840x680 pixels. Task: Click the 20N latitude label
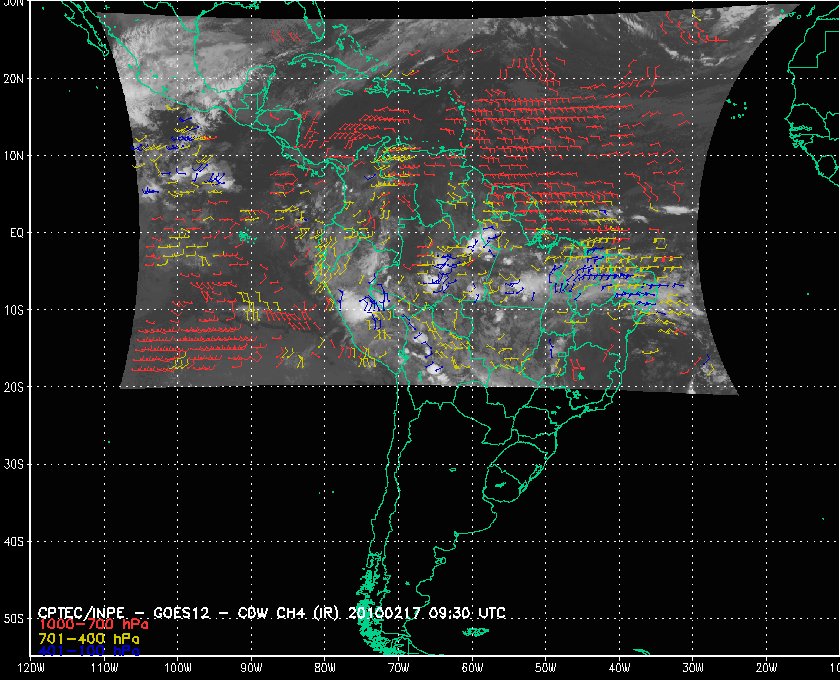(x=13, y=79)
